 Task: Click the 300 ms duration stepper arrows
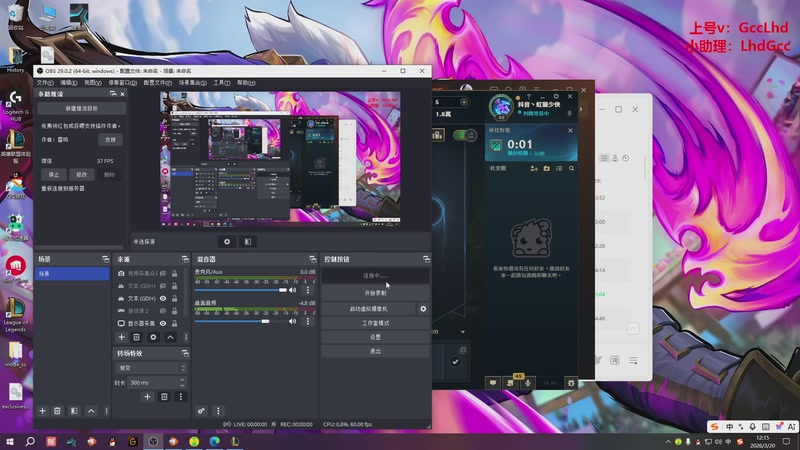pyautogui.click(x=182, y=382)
